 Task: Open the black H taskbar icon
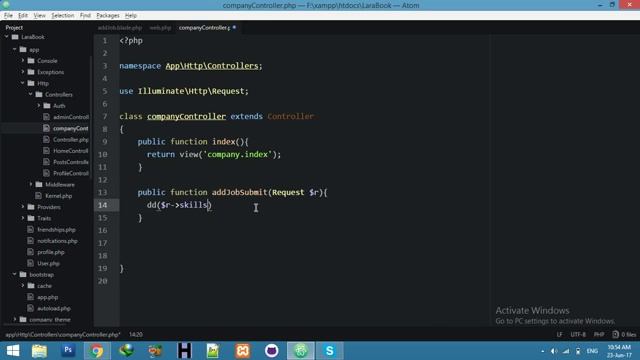pyautogui.click(x=184, y=351)
